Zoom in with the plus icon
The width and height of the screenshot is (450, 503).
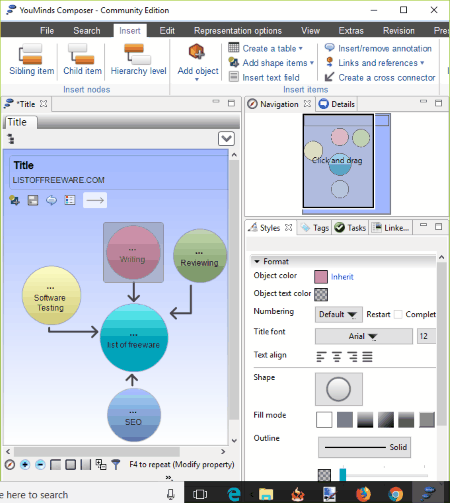[x=25, y=464]
